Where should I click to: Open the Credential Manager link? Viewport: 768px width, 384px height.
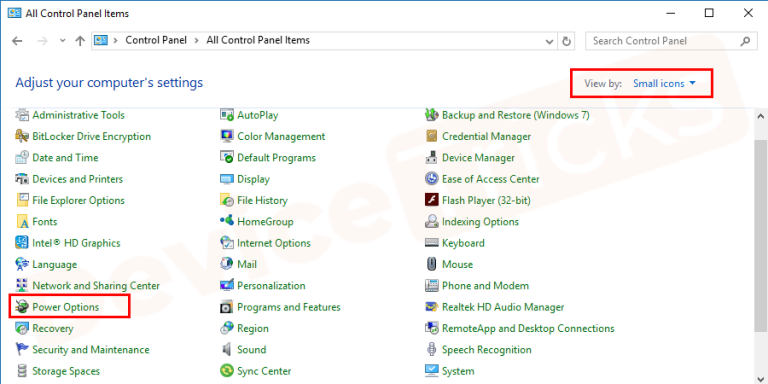pyautogui.click(x=486, y=136)
